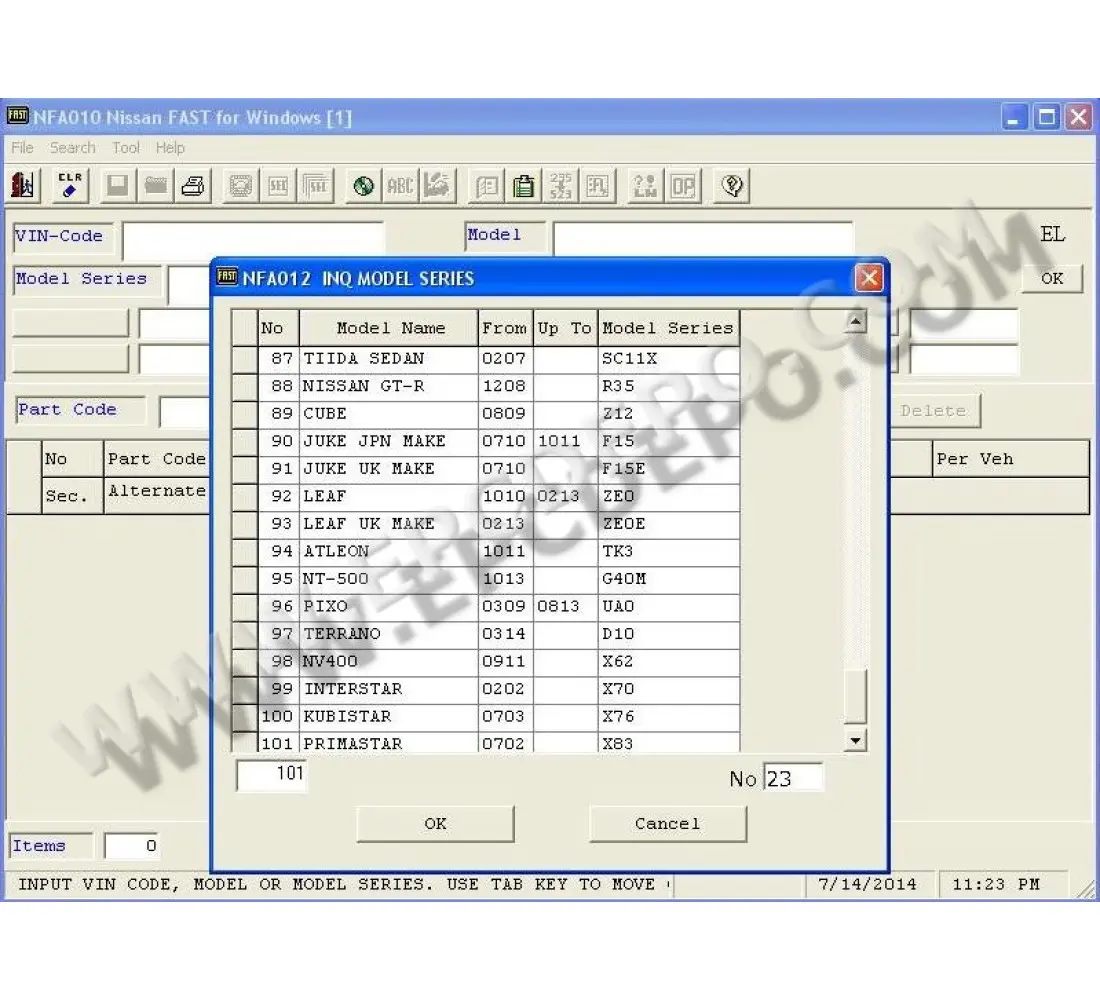Open the Tool menu
This screenshot has height=1000, width=1100.
click(126, 147)
